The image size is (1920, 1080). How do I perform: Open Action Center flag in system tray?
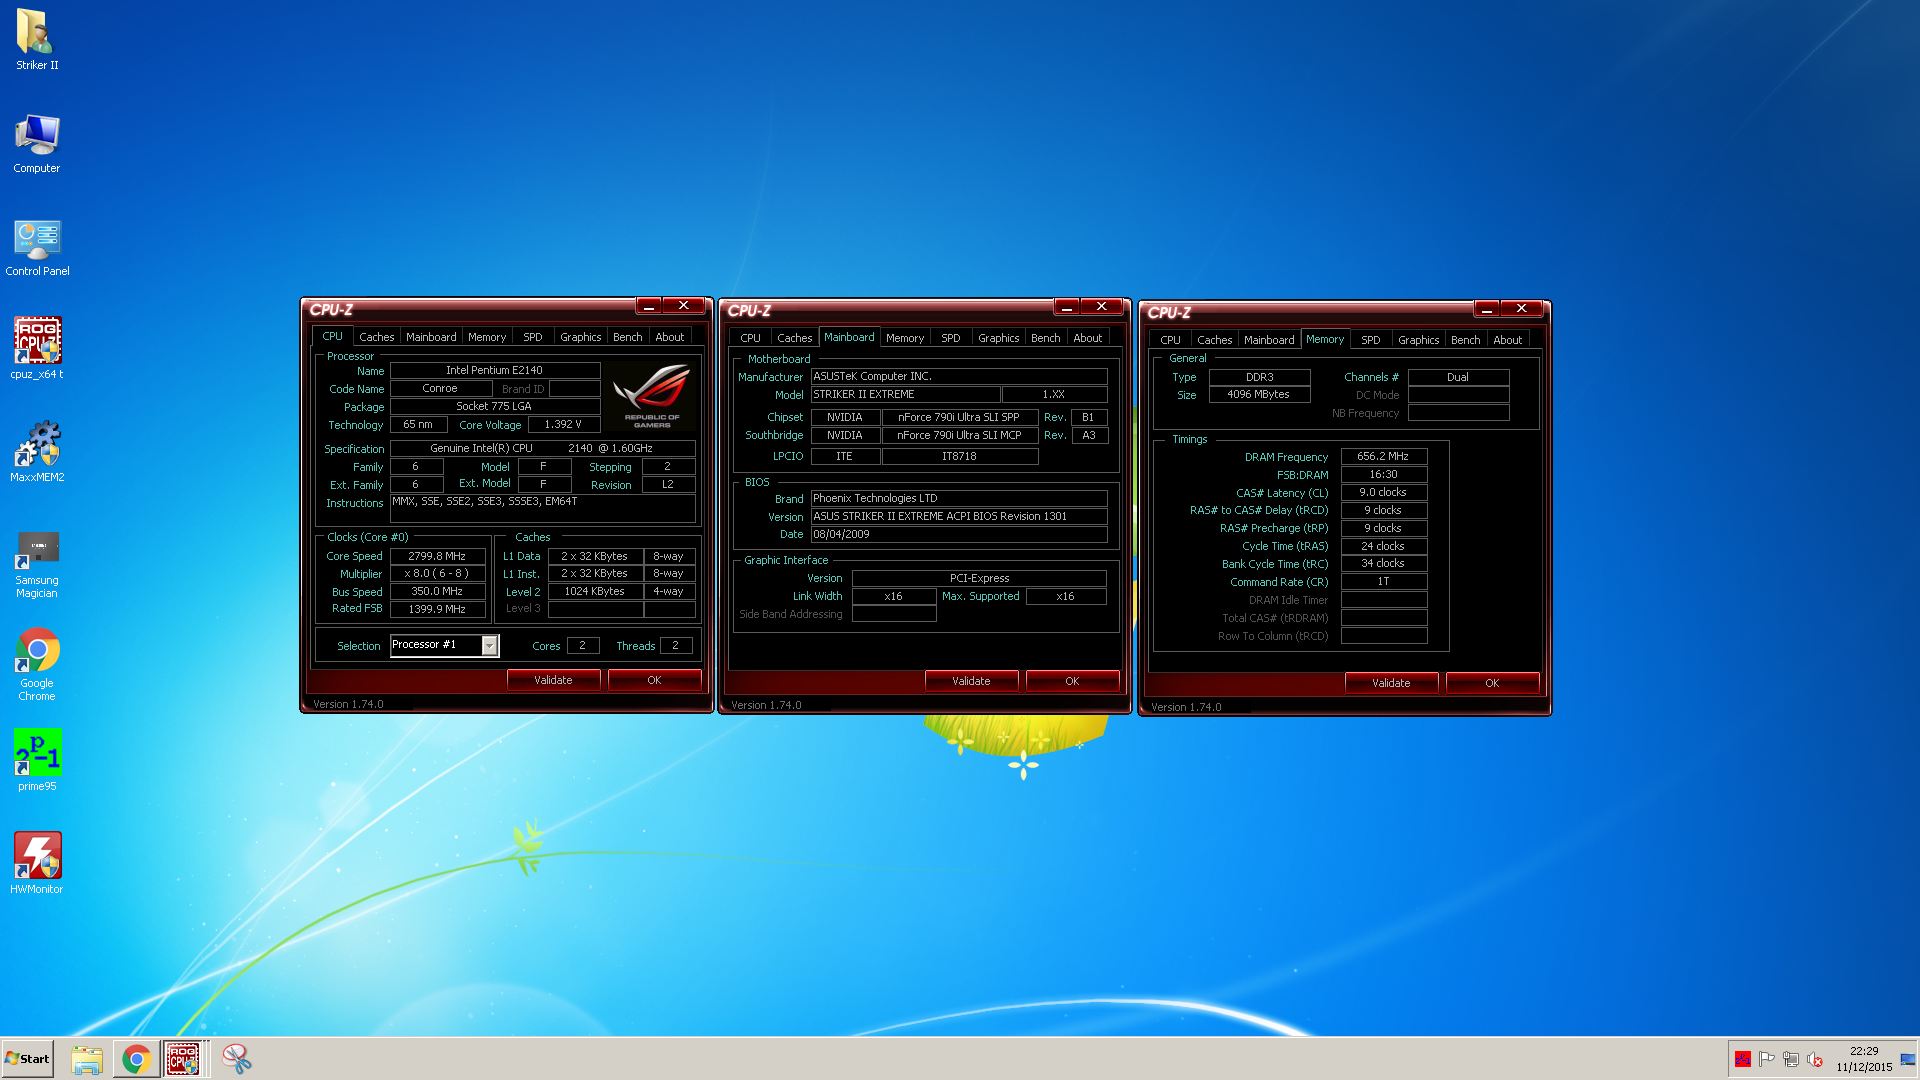(x=1767, y=1059)
